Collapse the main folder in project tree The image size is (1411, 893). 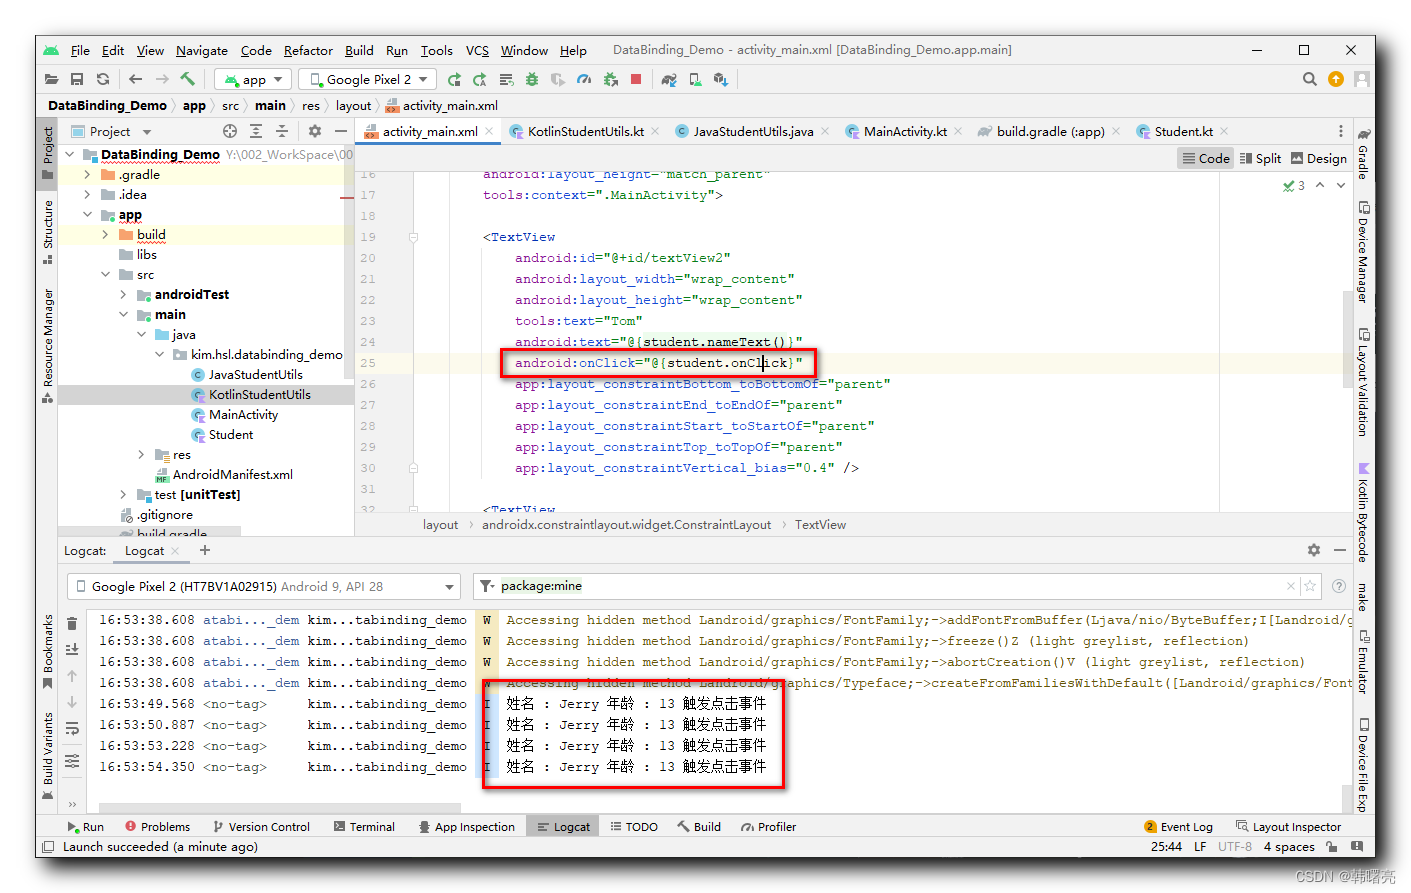pos(123,314)
